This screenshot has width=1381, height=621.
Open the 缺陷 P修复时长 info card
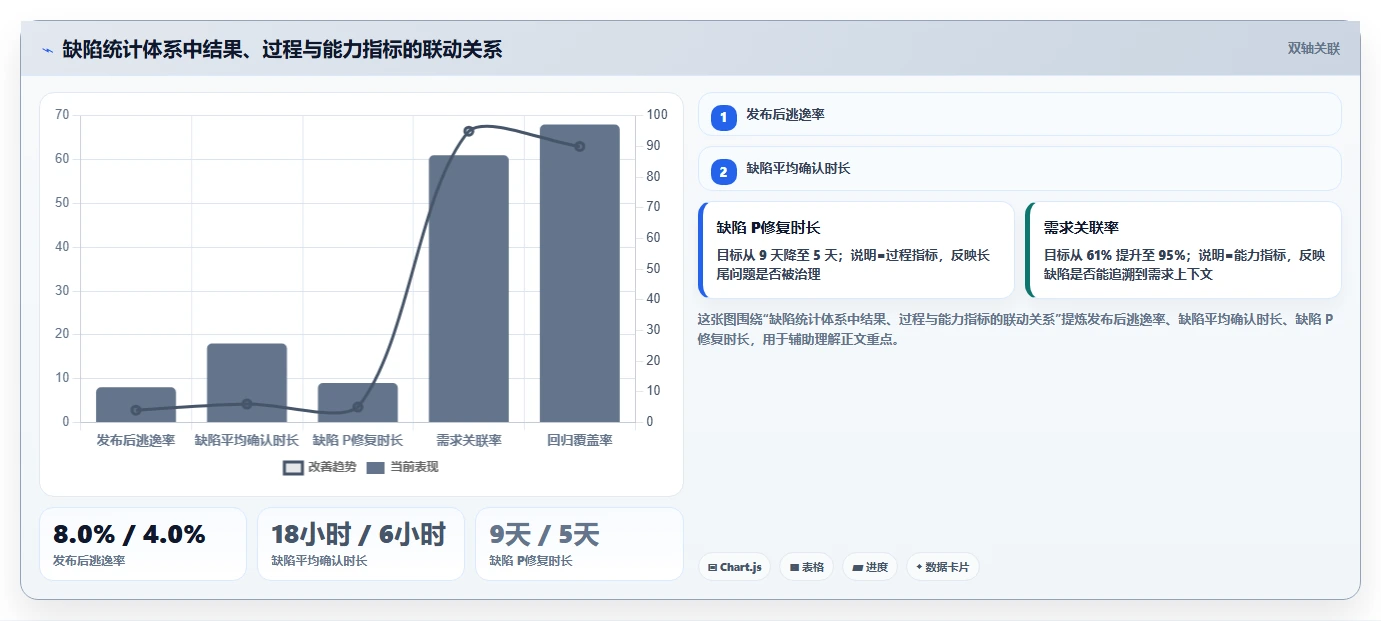[x=857, y=250]
